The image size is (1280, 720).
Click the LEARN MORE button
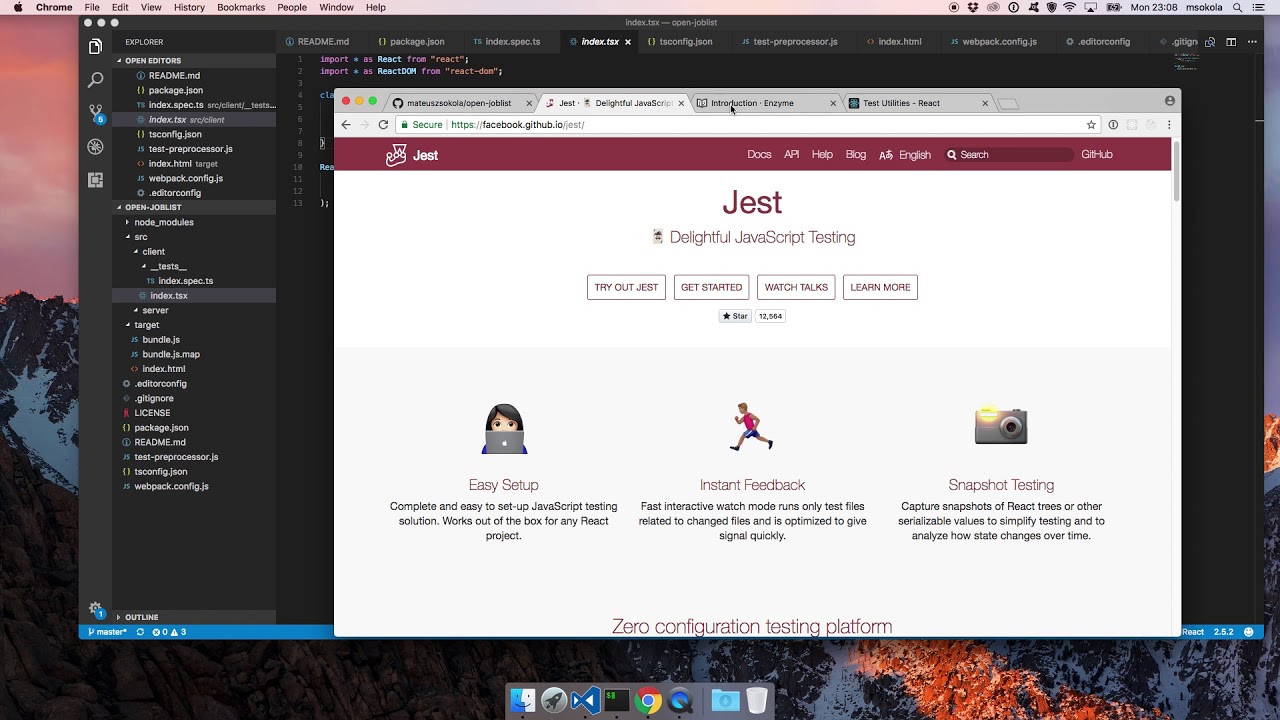pos(880,287)
